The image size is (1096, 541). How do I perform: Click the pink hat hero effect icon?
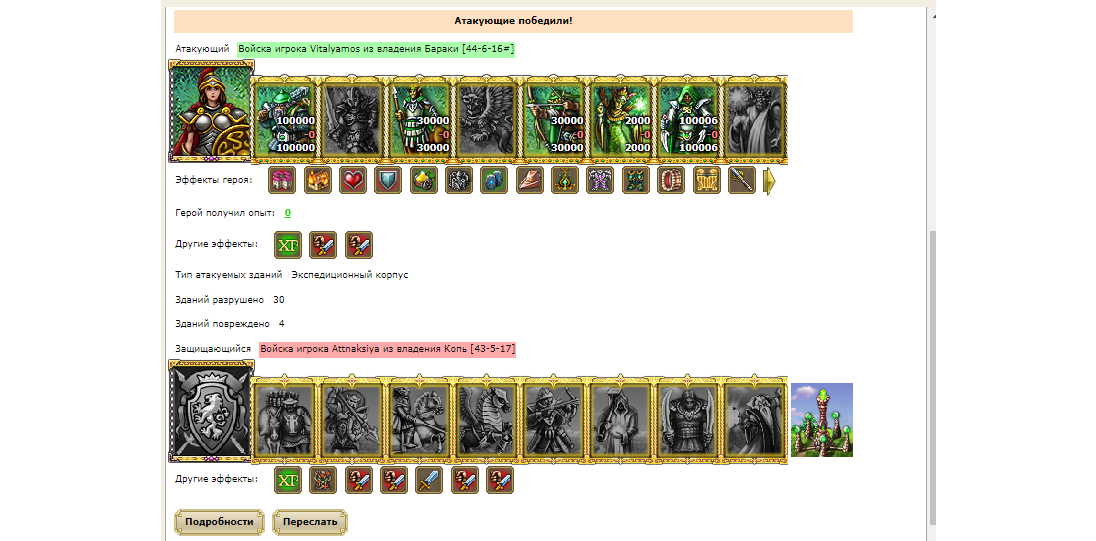coord(529,180)
